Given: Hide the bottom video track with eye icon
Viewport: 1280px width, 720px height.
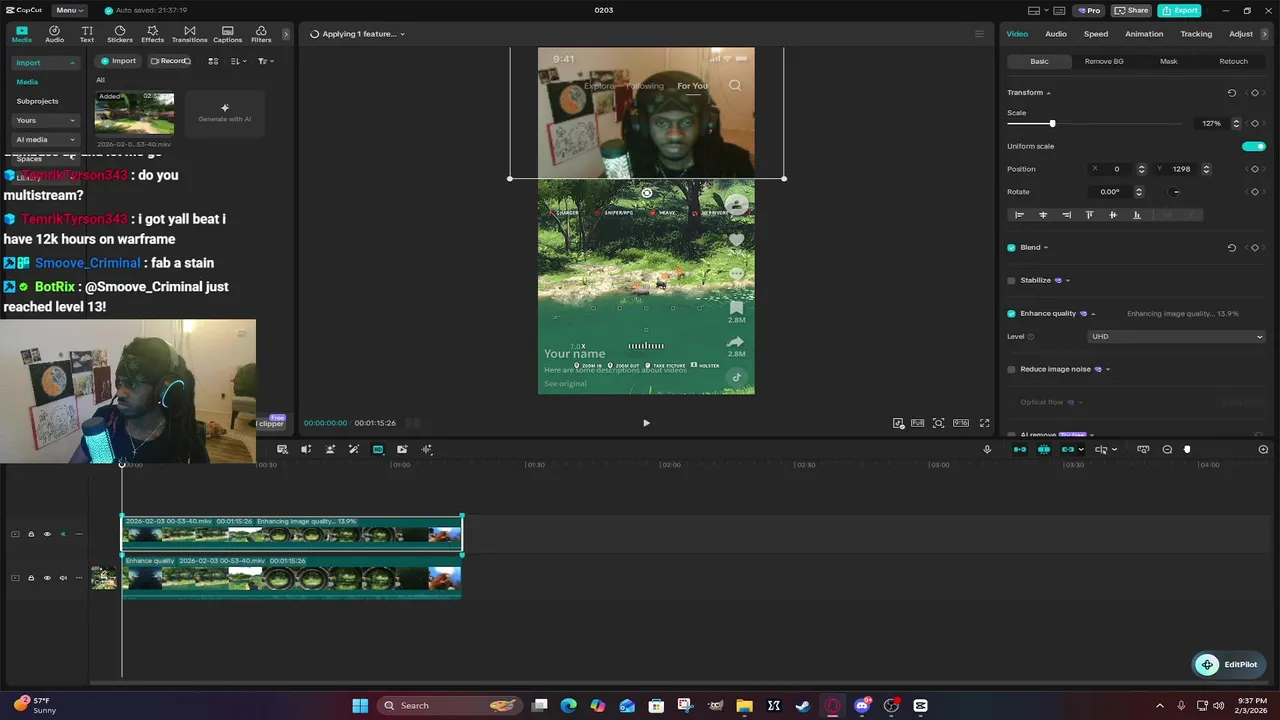Looking at the screenshot, I should pos(47,578).
